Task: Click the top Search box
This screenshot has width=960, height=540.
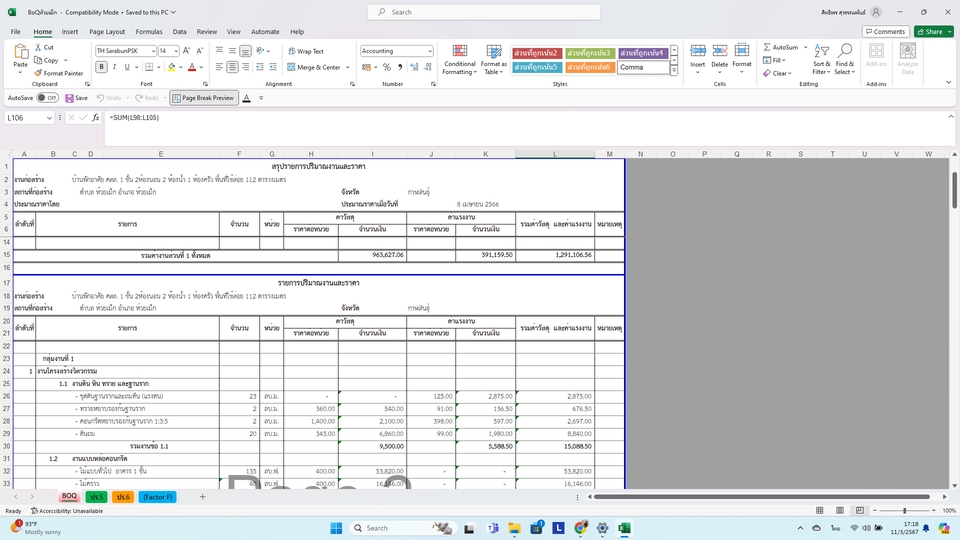Action: pyautogui.click(x=484, y=12)
